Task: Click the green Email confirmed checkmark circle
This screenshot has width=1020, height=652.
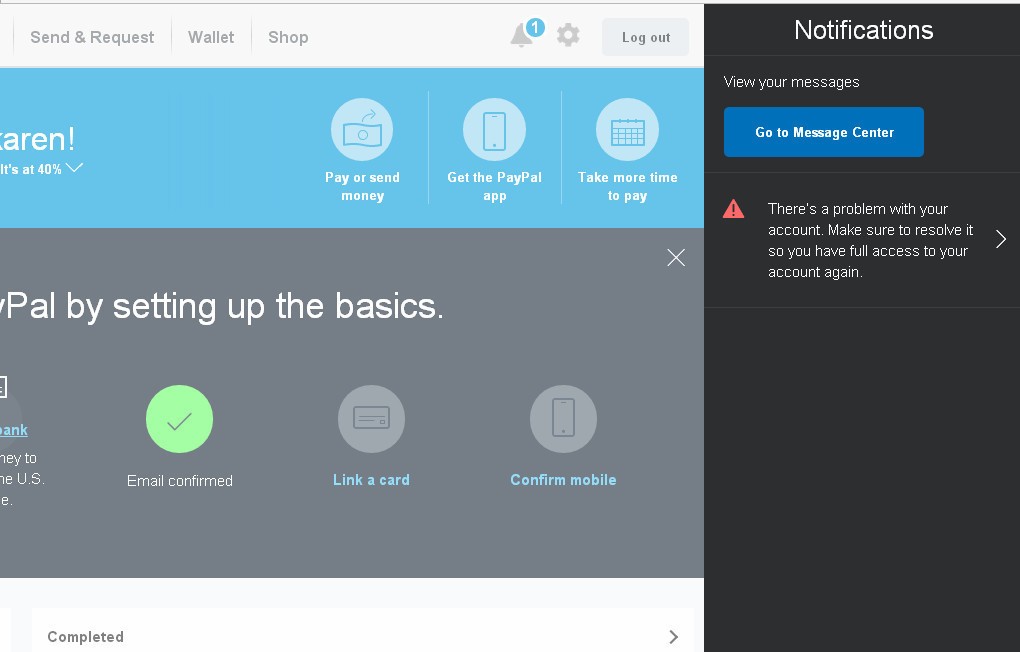Action: pyautogui.click(x=180, y=419)
